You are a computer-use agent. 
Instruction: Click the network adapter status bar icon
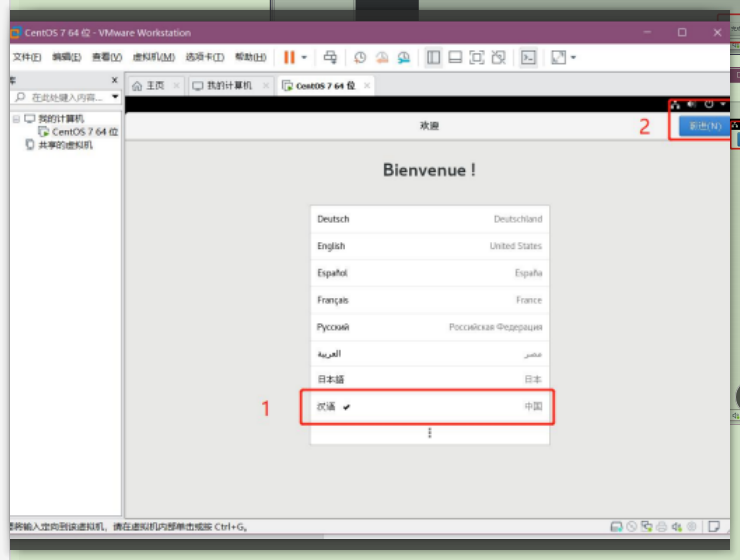(647, 527)
